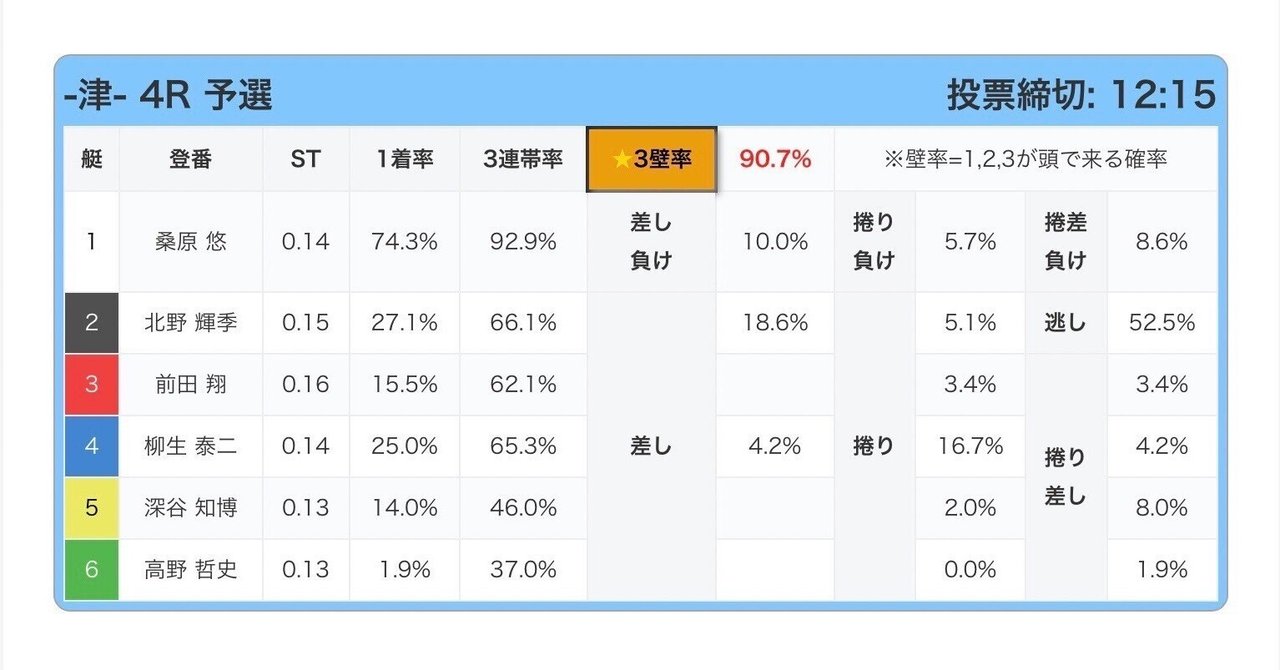Click racer name 高野 哲史

click(x=191, y=570)
